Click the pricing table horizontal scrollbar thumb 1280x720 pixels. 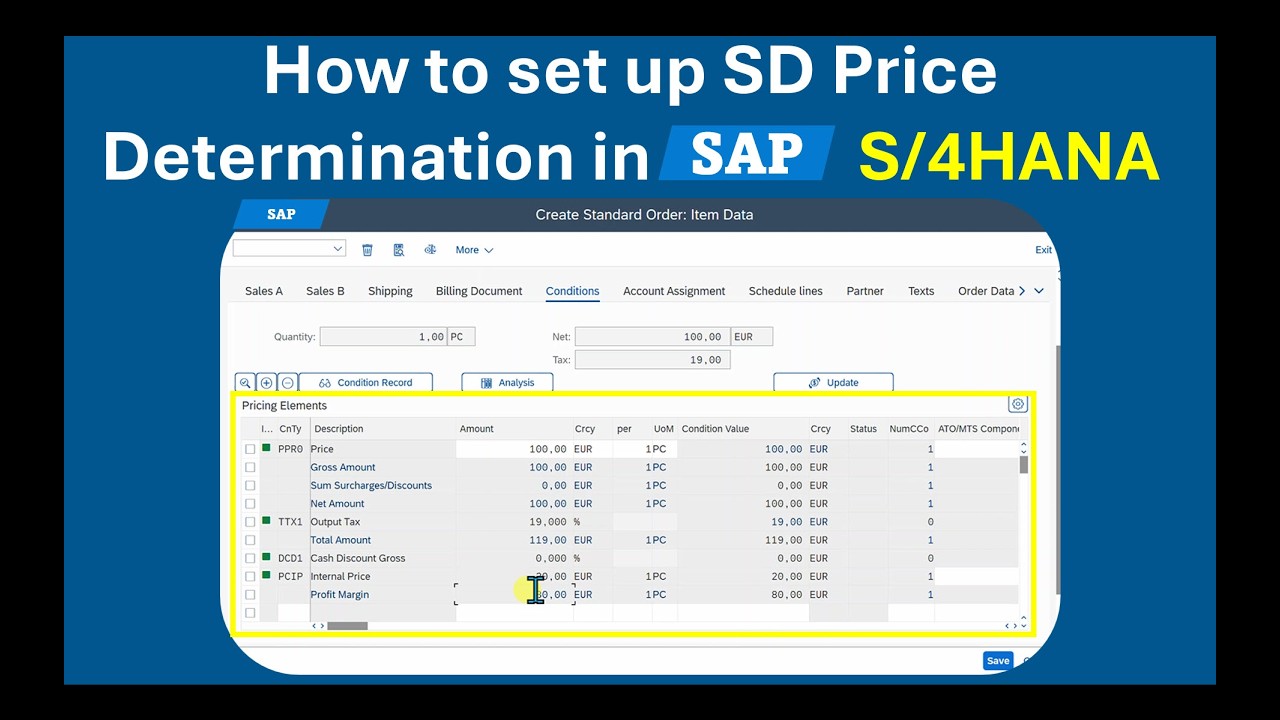click(x=347, y=626)
